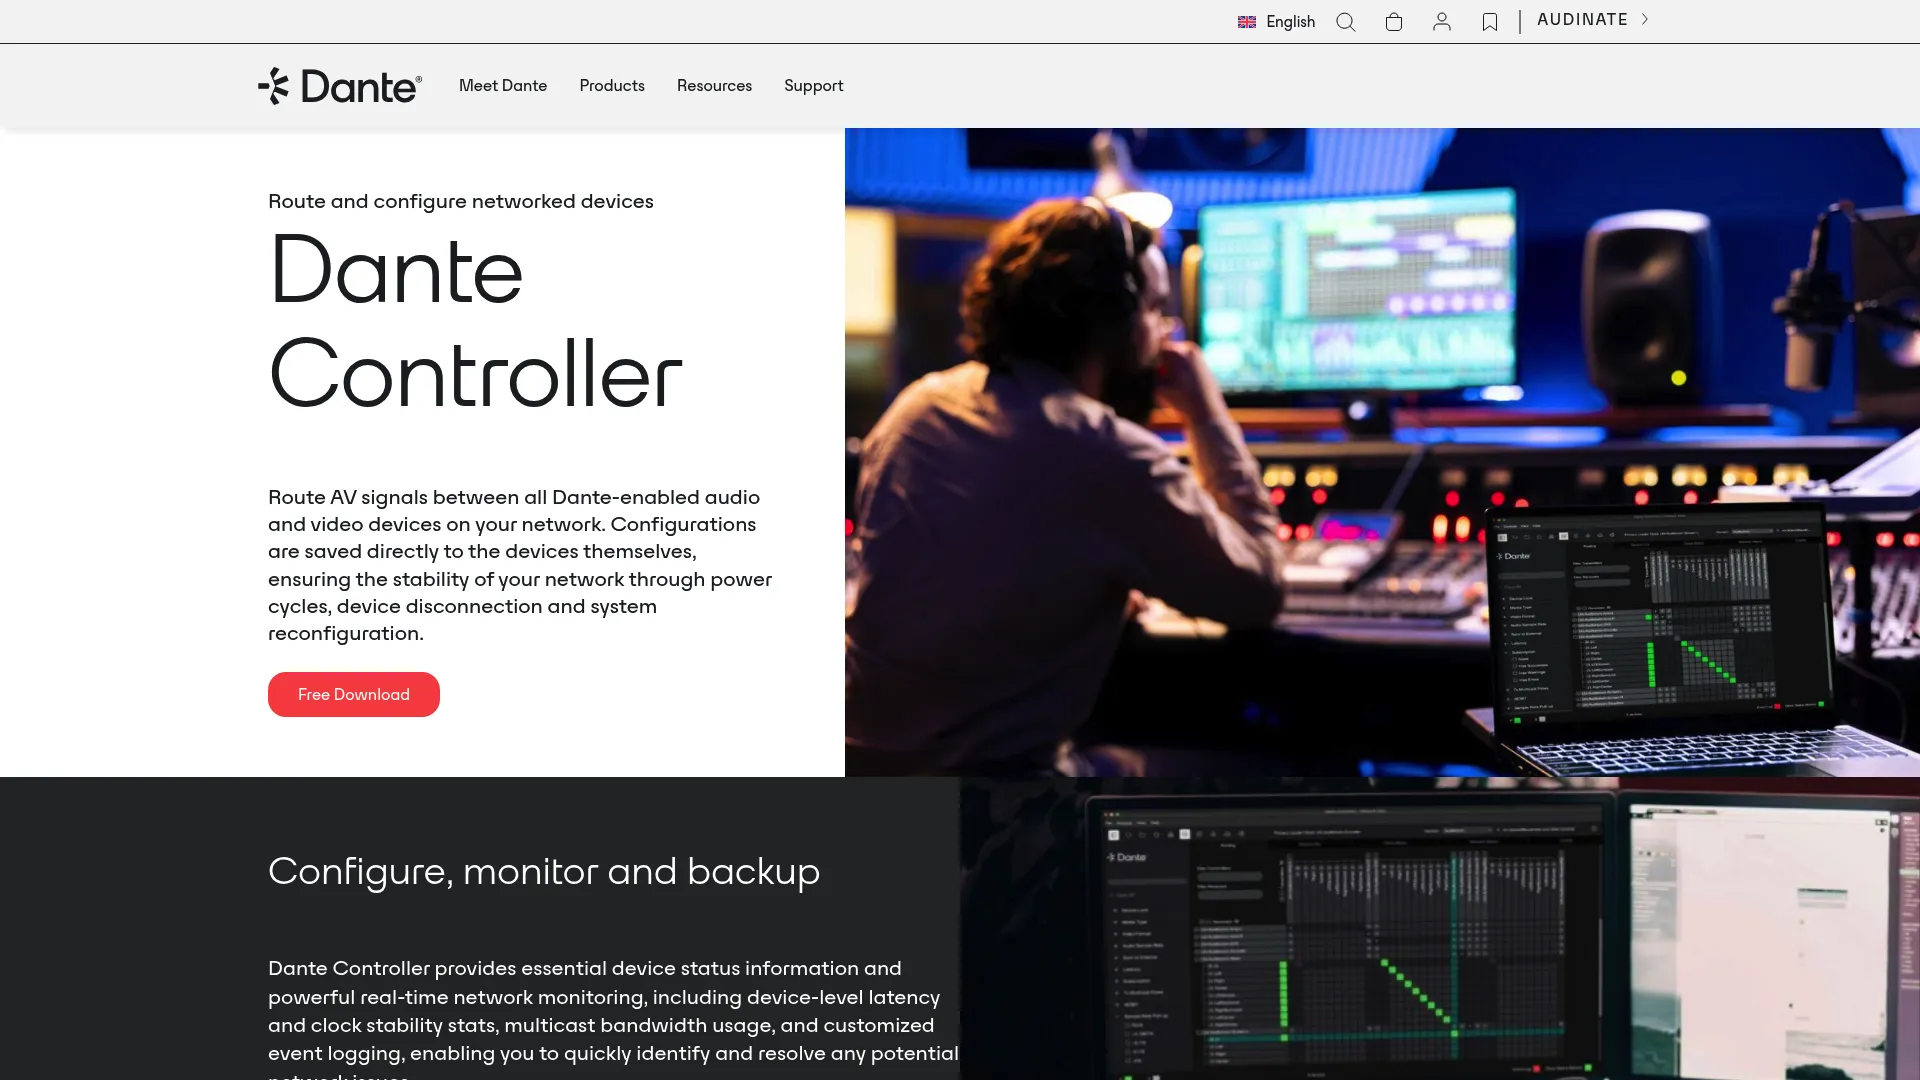1920x1080 pixels.
Task: Click the studio engineer hero photo
Action: pos(1382,452)
